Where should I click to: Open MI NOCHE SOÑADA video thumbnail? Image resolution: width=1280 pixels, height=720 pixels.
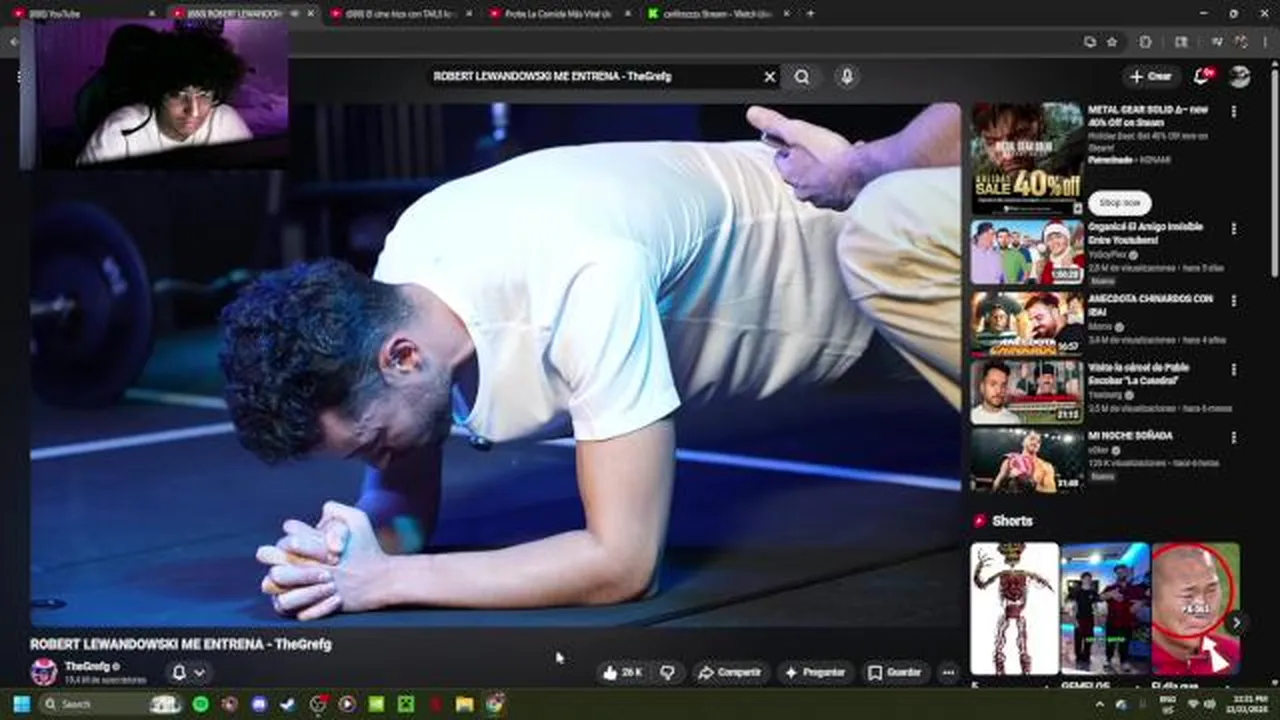(1027, 461)
